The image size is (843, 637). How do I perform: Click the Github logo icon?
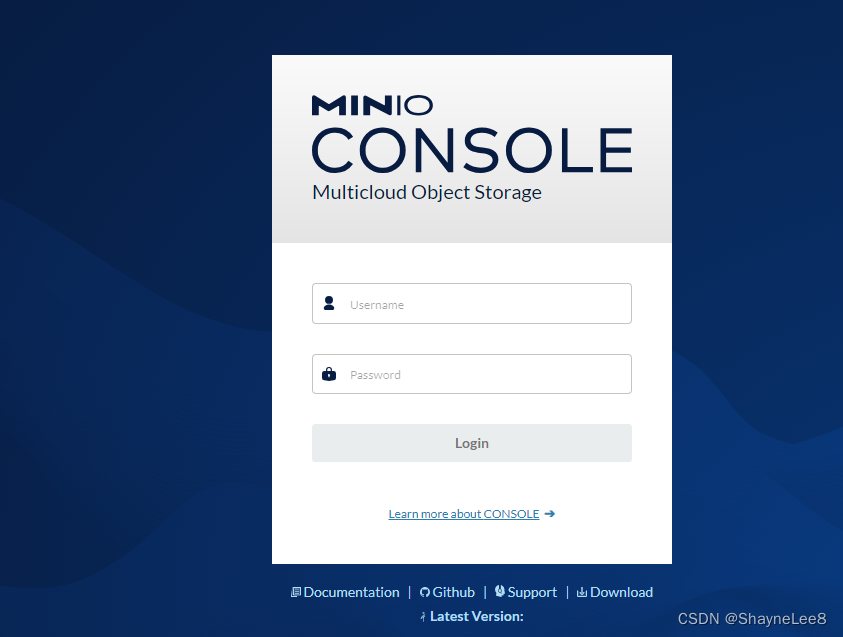click(x=425, y=592)
